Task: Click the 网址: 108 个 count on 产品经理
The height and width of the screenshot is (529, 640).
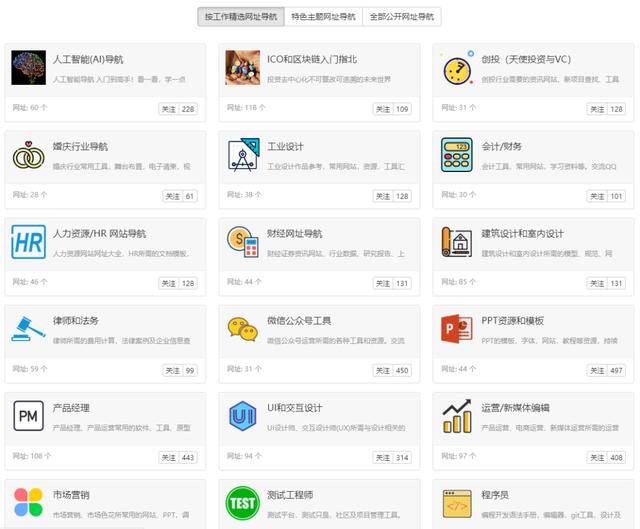Action: click(31, 456)
